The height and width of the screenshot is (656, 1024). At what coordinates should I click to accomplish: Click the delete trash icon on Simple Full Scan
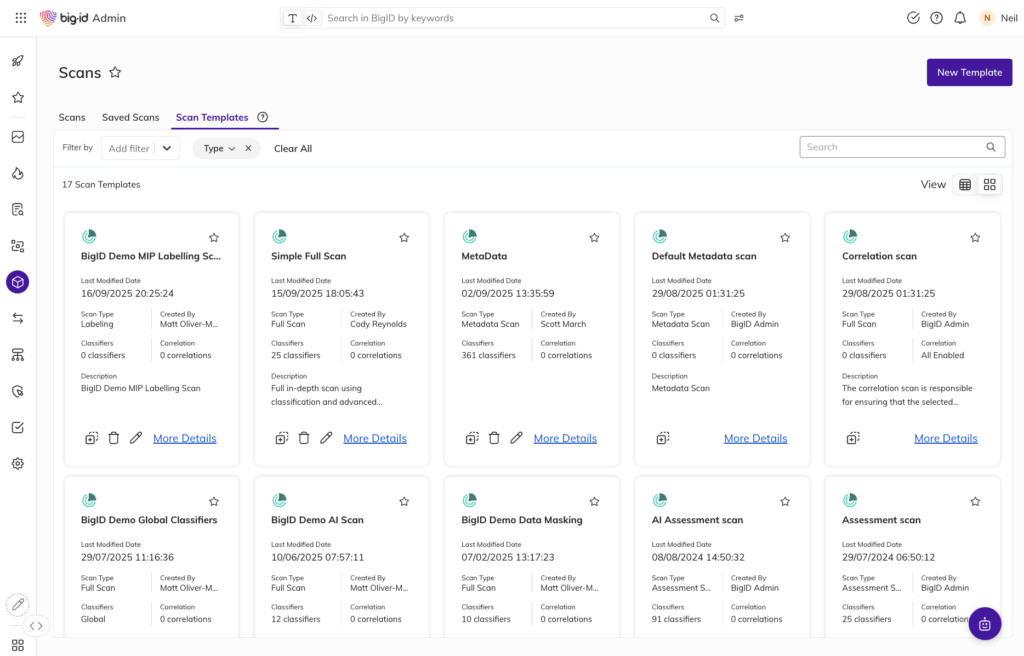(304, 438)
